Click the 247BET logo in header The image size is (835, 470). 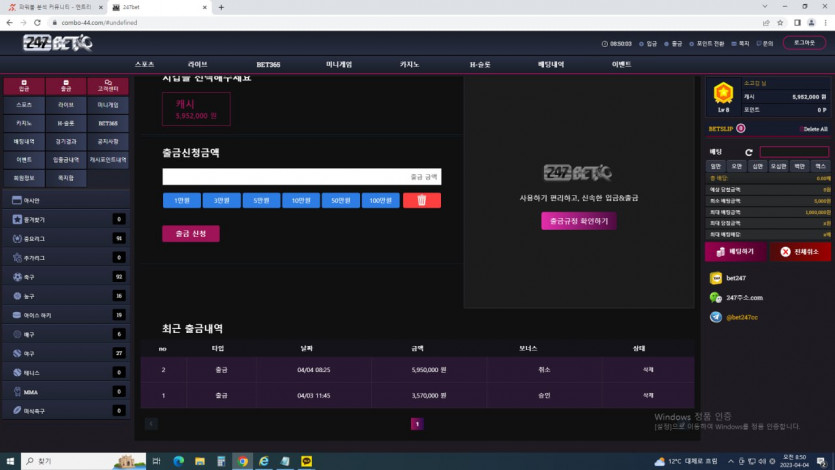coord(58,44)
